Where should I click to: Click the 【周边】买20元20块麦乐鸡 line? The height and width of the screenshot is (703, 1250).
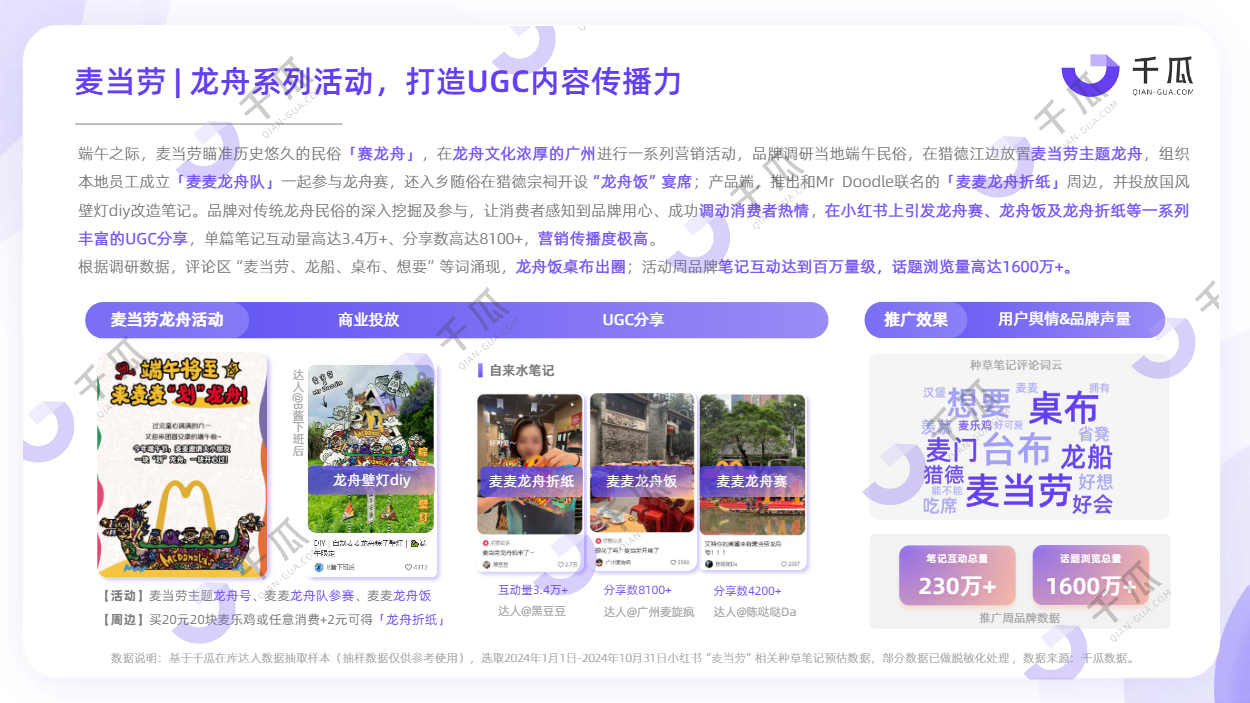(x=274, y=620)
